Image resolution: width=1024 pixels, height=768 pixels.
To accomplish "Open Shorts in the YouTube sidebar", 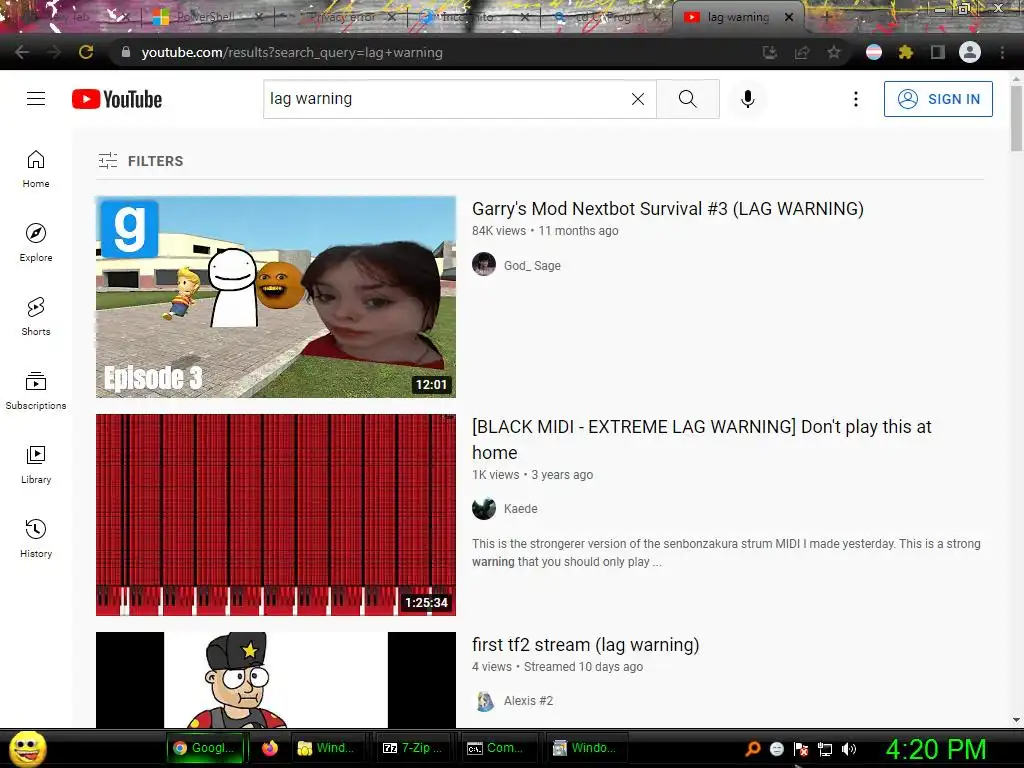I will [x=36, y=316].
